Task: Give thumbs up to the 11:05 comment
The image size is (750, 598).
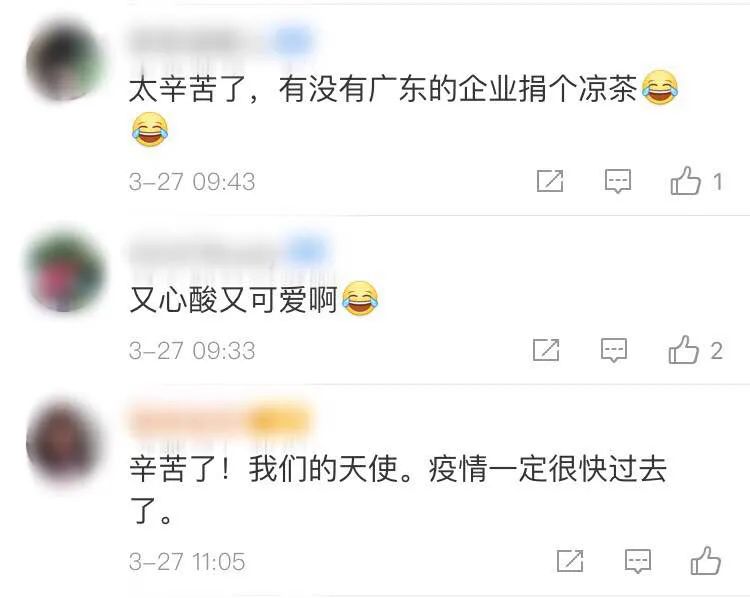Action: 706,560
